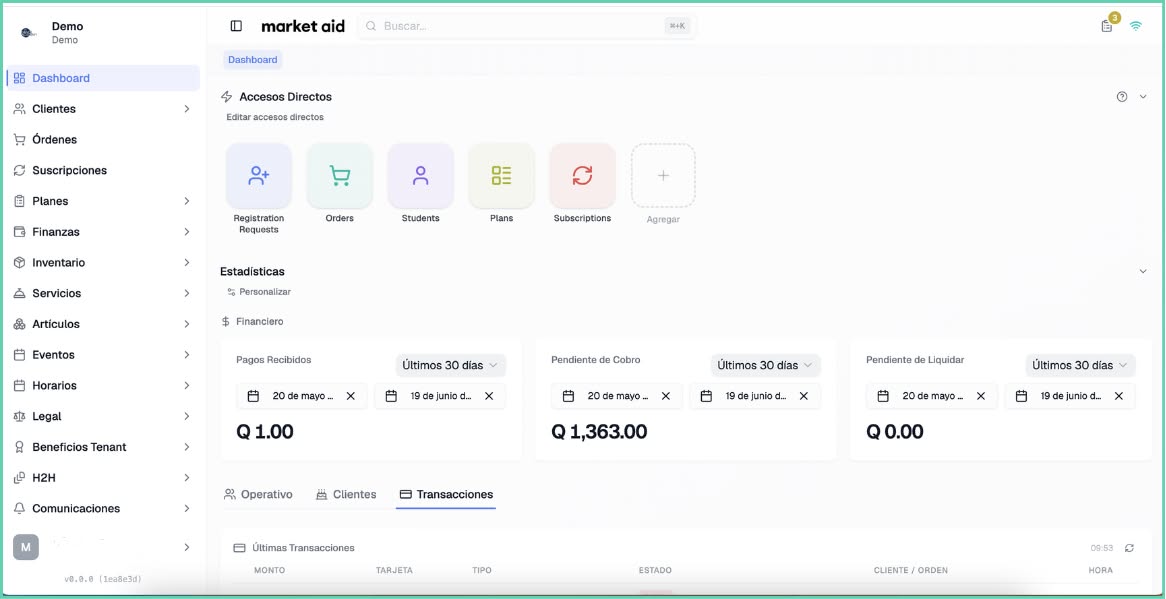Expand Horarios sidebar menu

point(103,386)
